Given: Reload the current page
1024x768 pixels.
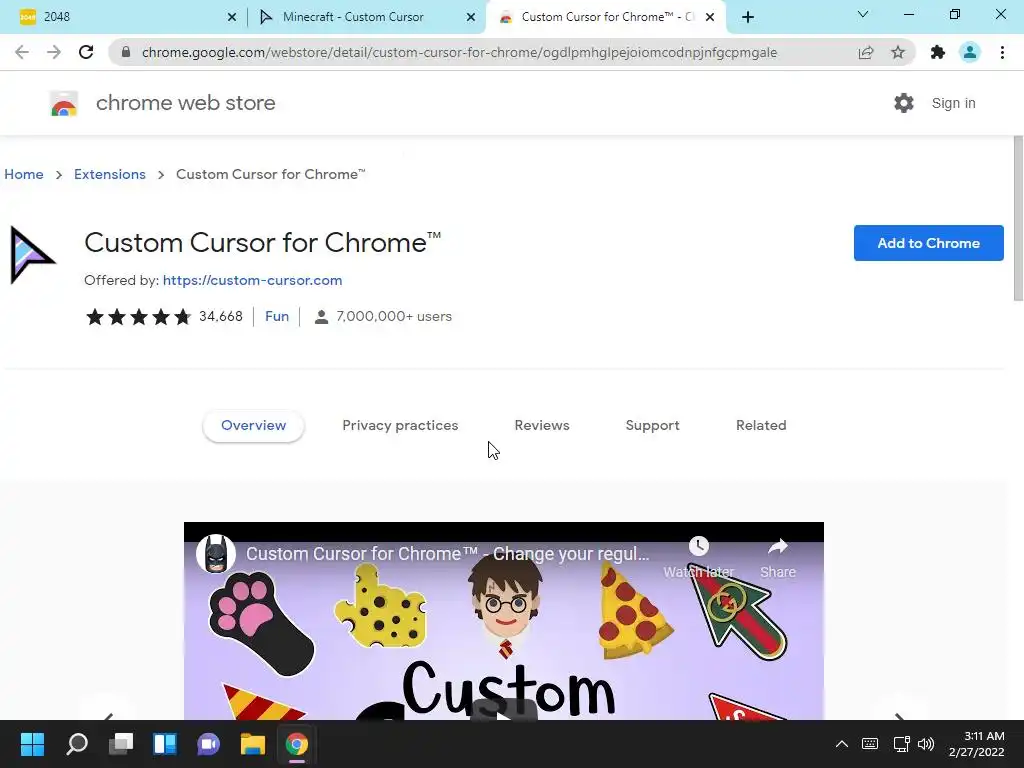Looking at the screenshot, I should pyautogui.click(x=86, y=52).
